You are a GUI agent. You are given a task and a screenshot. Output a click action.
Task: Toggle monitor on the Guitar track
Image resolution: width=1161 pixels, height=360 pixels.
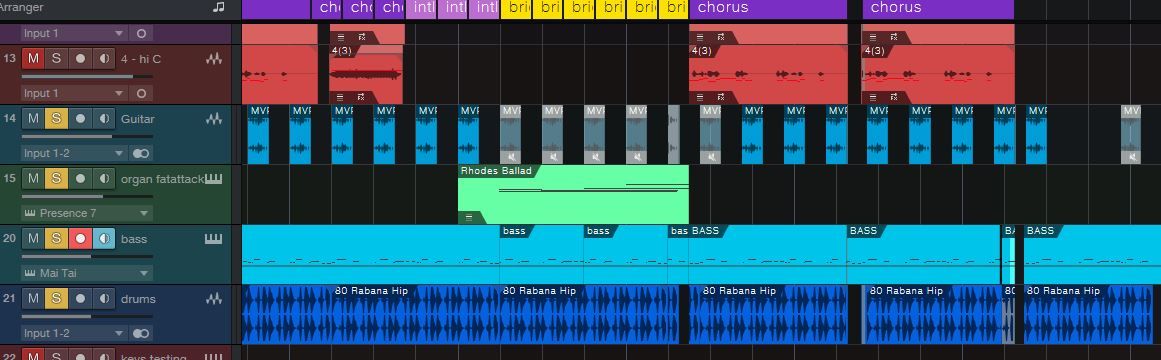click(104, 119)
